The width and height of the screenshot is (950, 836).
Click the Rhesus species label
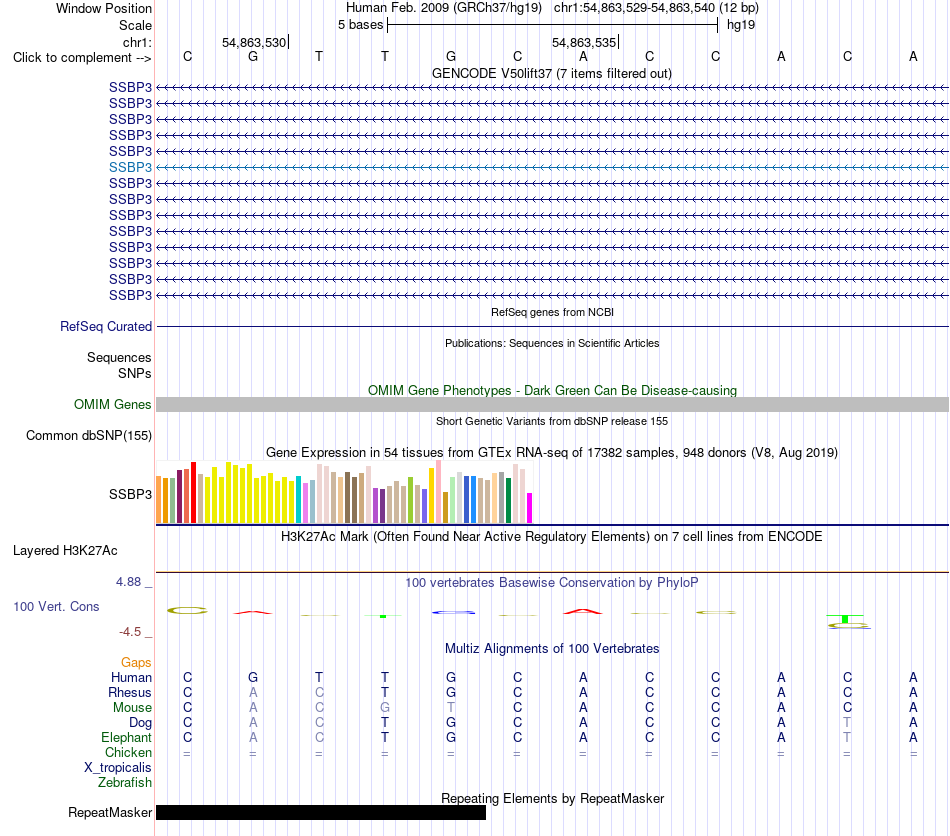[x=130, y=692]
